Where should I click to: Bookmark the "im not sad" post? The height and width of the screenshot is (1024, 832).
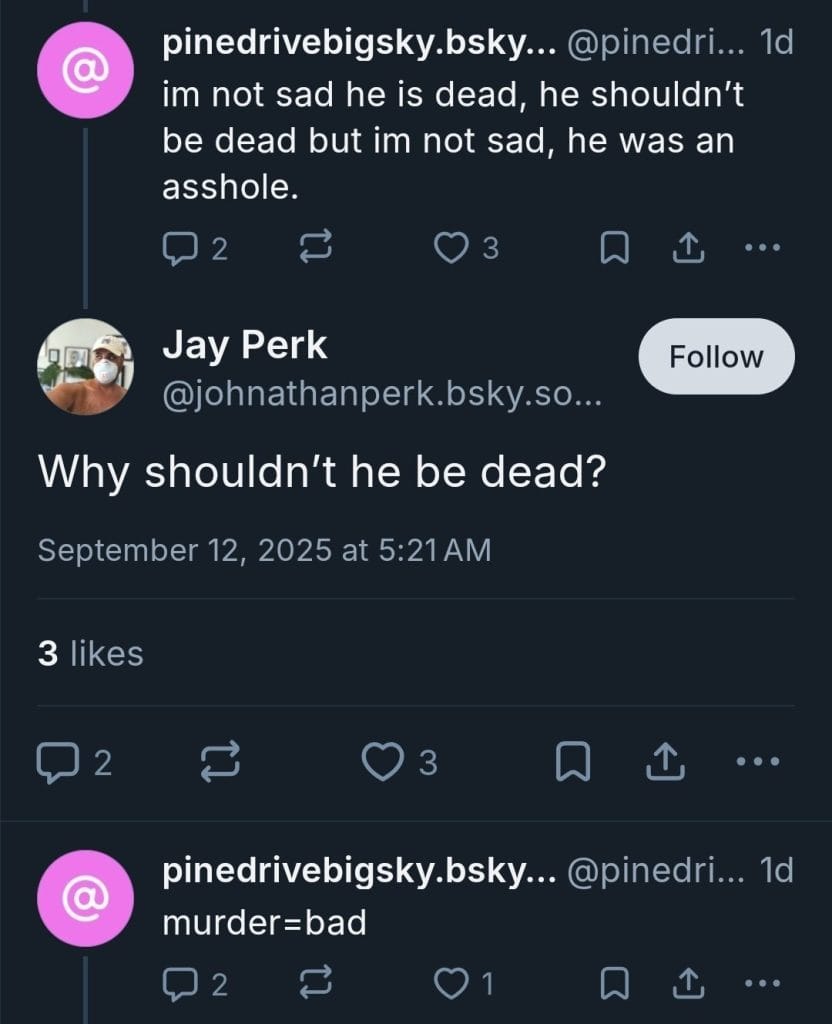pyautogui.click(x=612, y=249)
